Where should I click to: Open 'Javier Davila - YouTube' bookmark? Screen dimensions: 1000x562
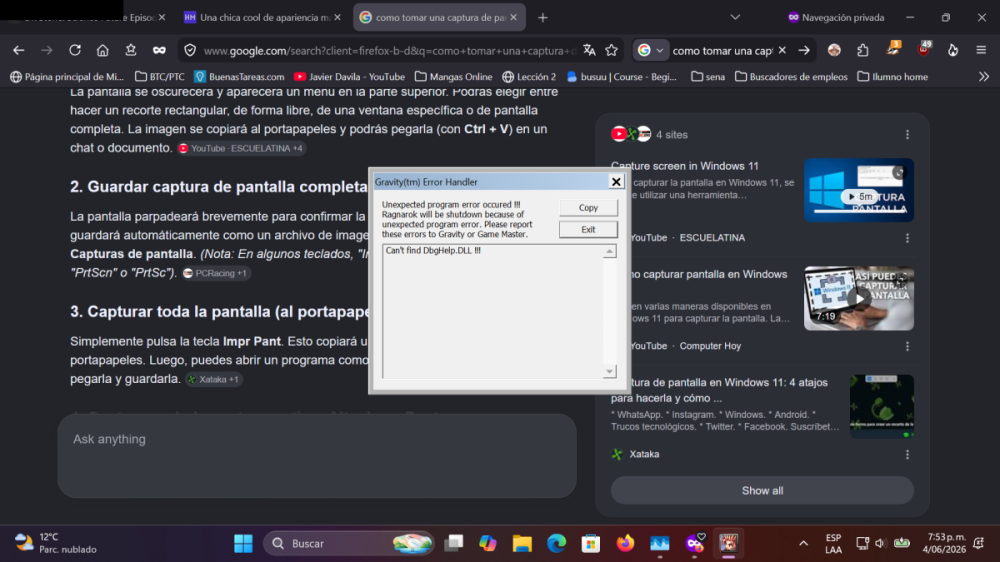[349, 77]
